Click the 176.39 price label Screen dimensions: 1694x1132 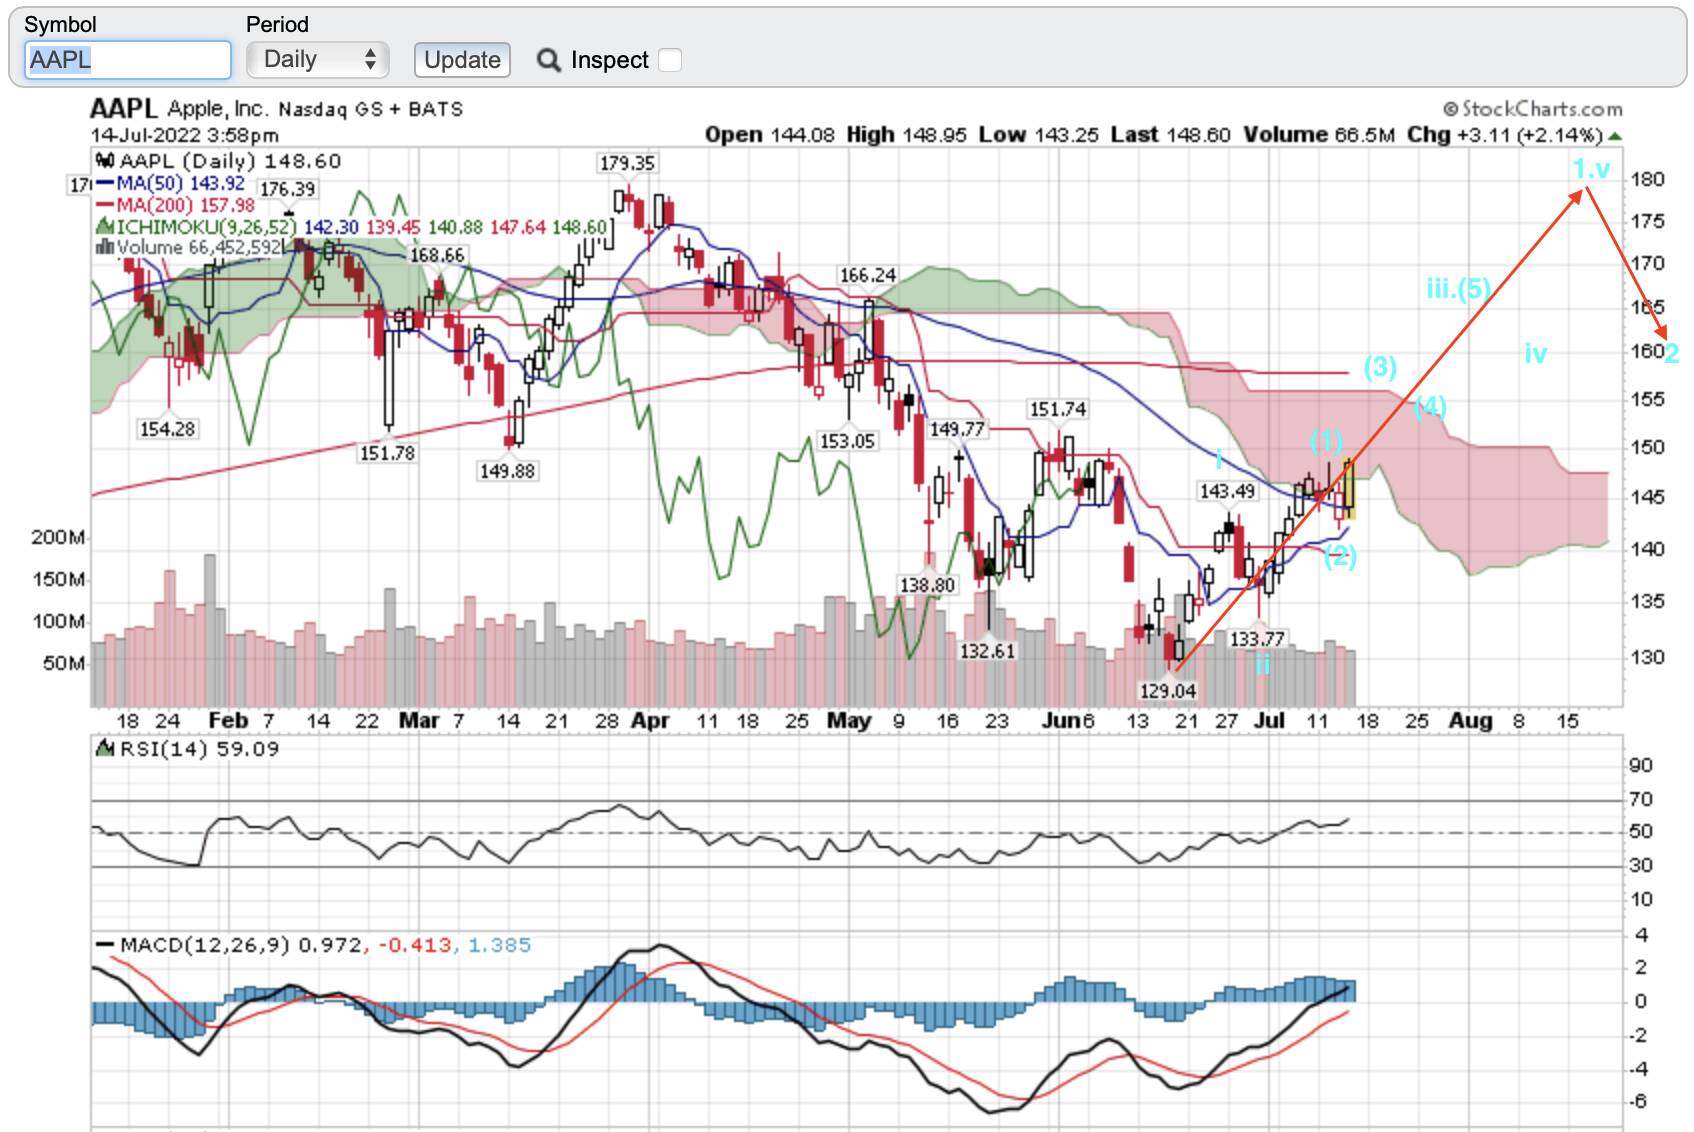pos(288,189)
